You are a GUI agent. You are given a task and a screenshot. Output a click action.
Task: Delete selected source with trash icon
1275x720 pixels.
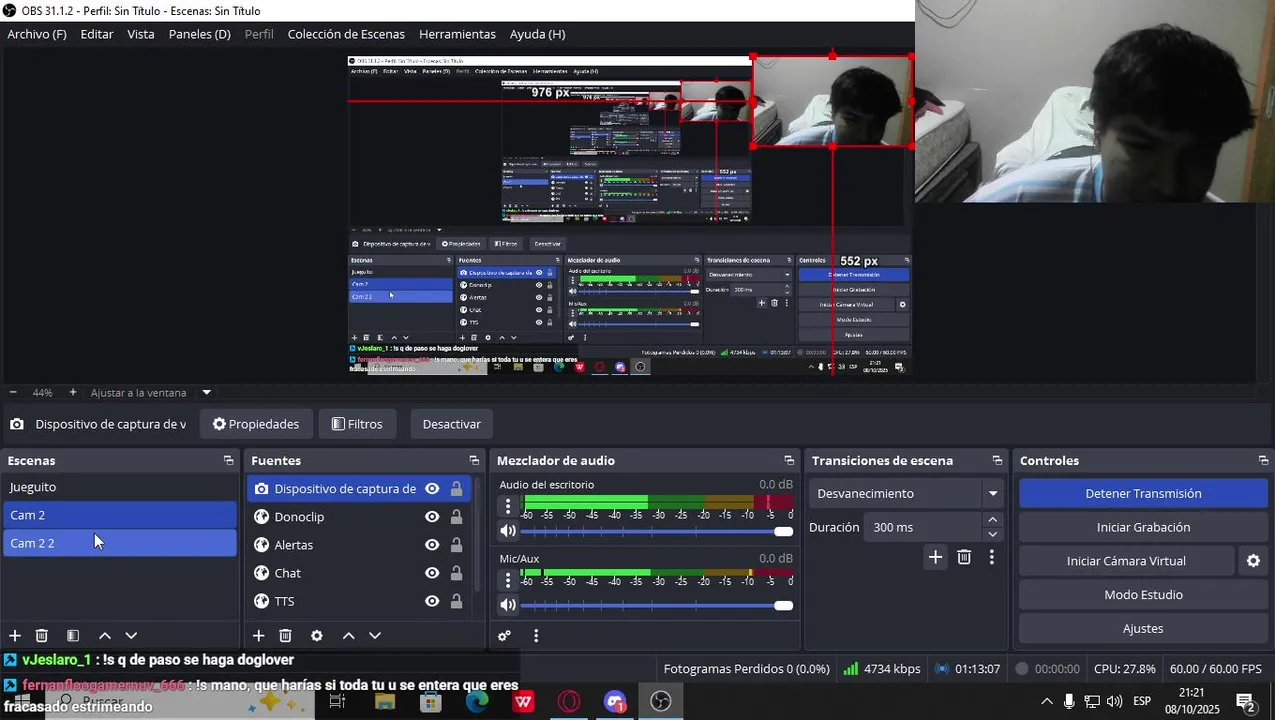click(x=285, y=636)
